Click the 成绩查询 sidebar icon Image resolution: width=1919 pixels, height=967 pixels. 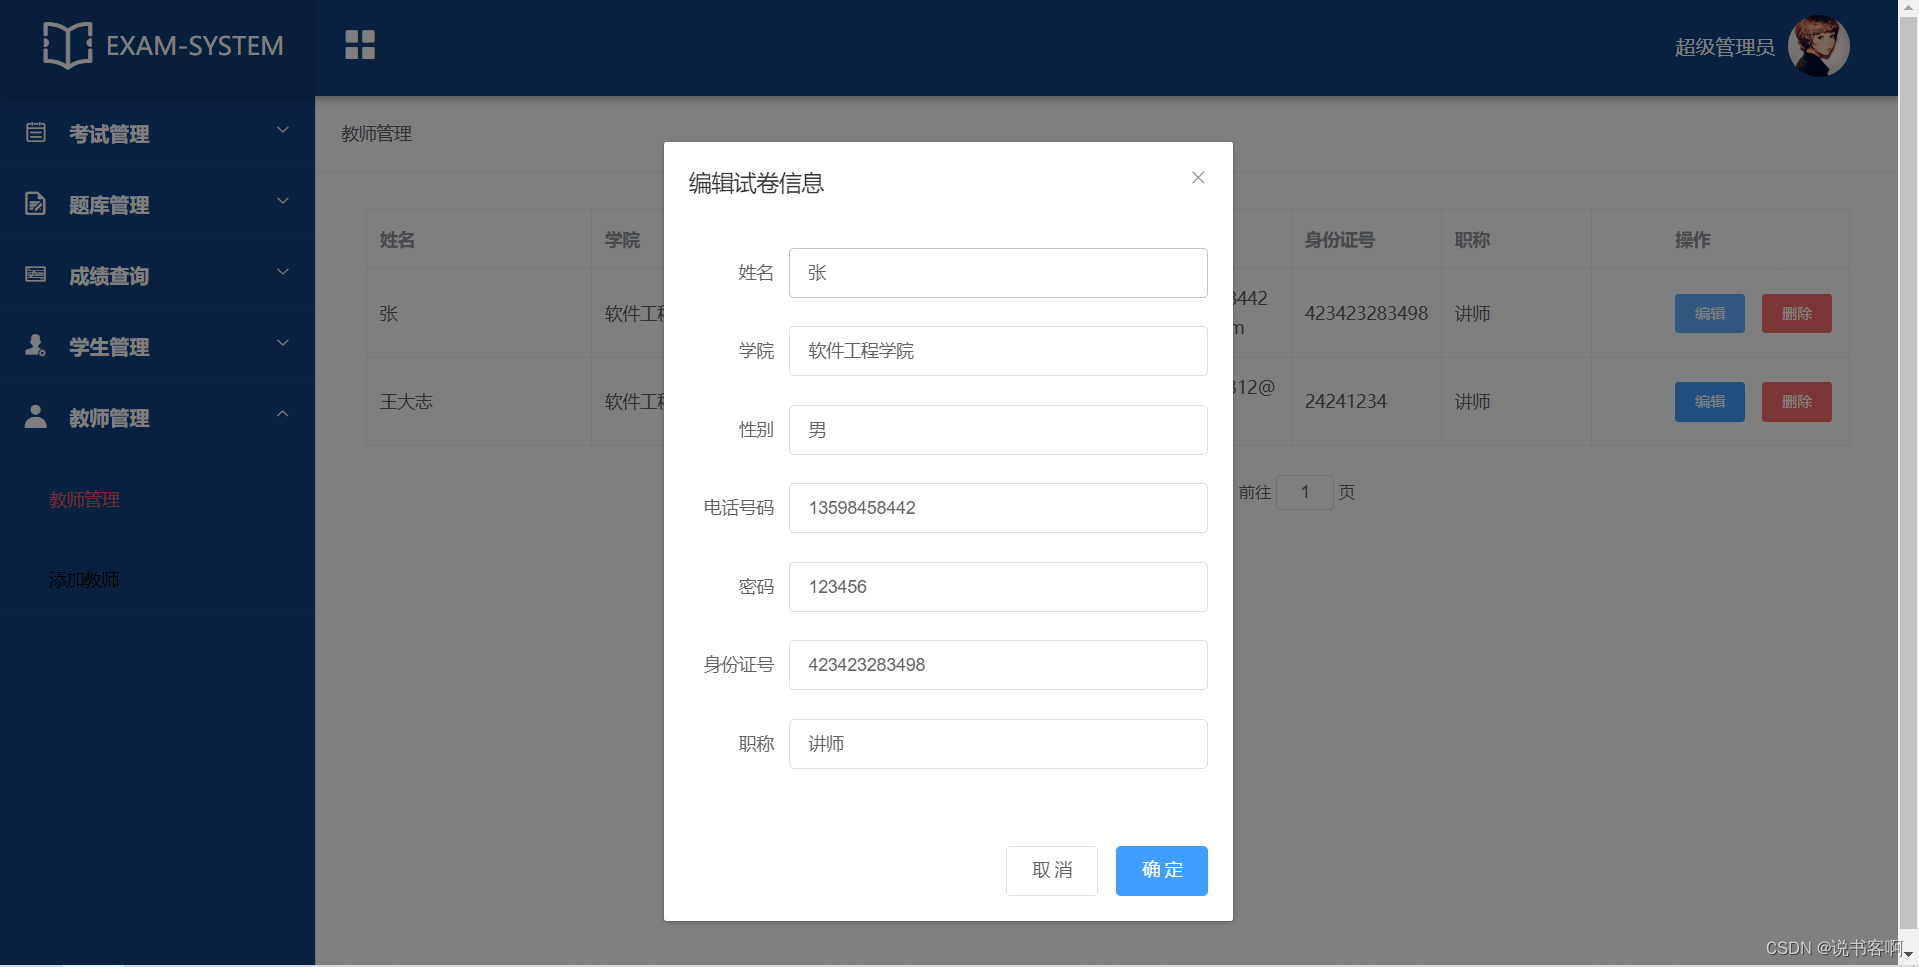(36, 275)
